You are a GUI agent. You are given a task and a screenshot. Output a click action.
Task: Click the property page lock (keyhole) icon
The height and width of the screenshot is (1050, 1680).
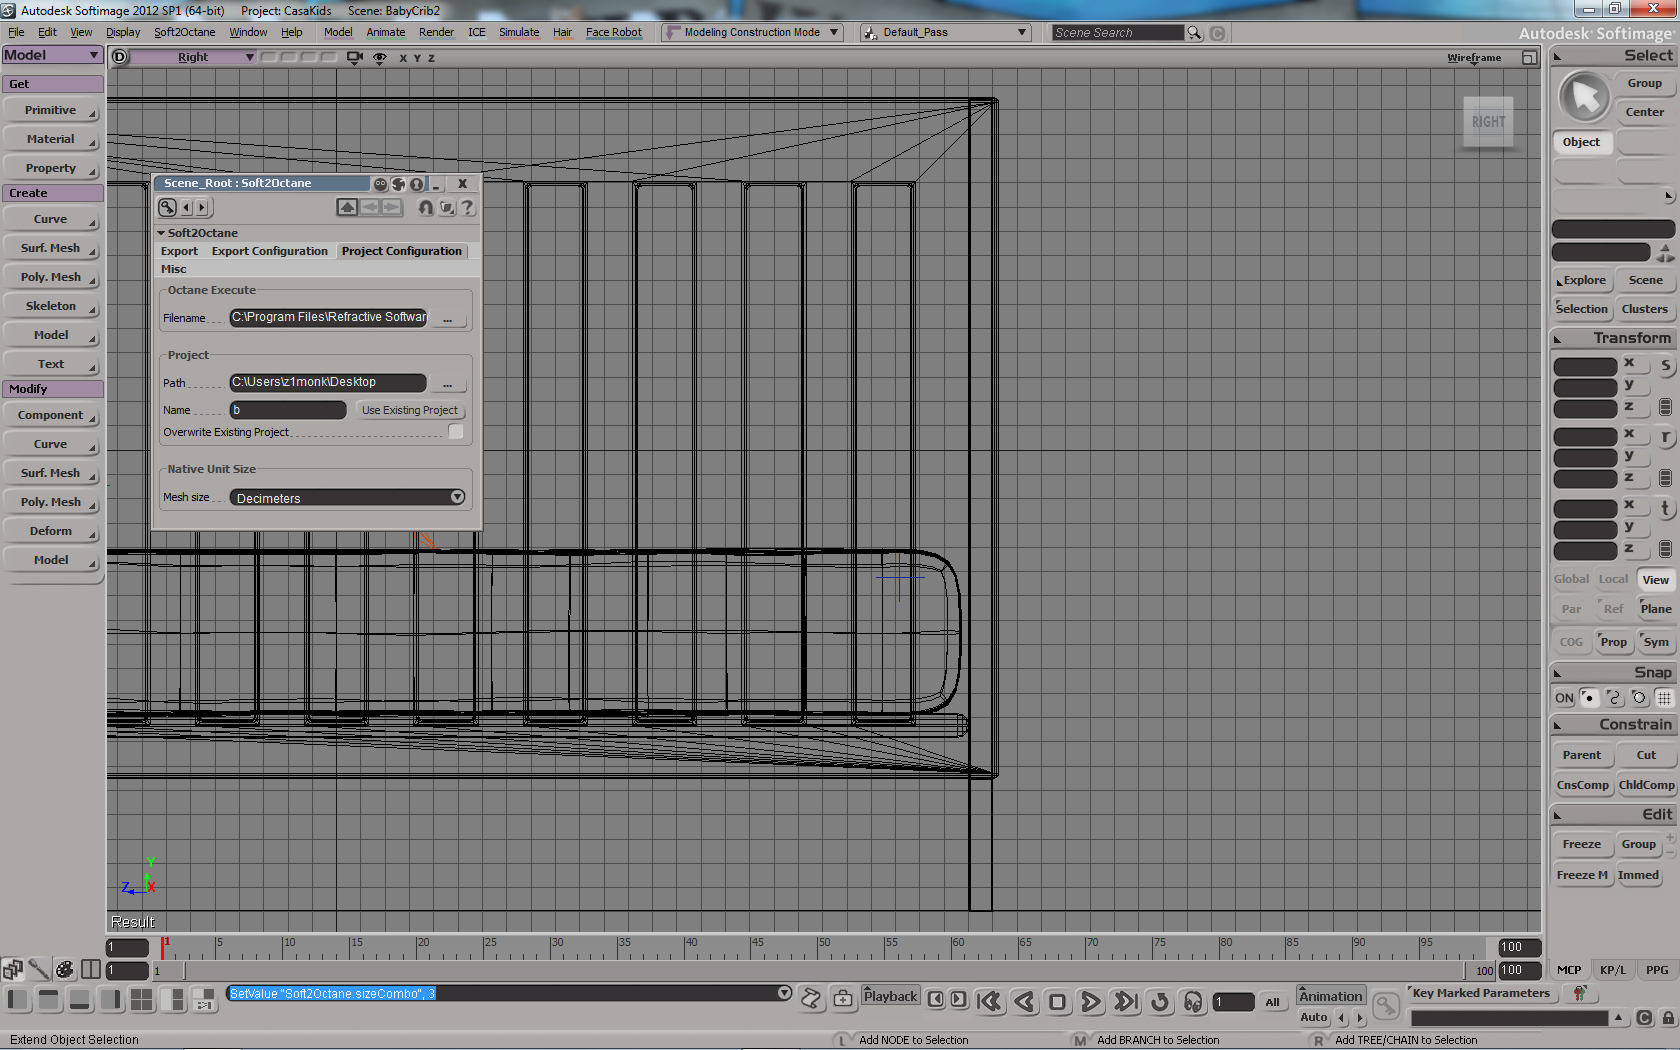click(x=416, y=184)
